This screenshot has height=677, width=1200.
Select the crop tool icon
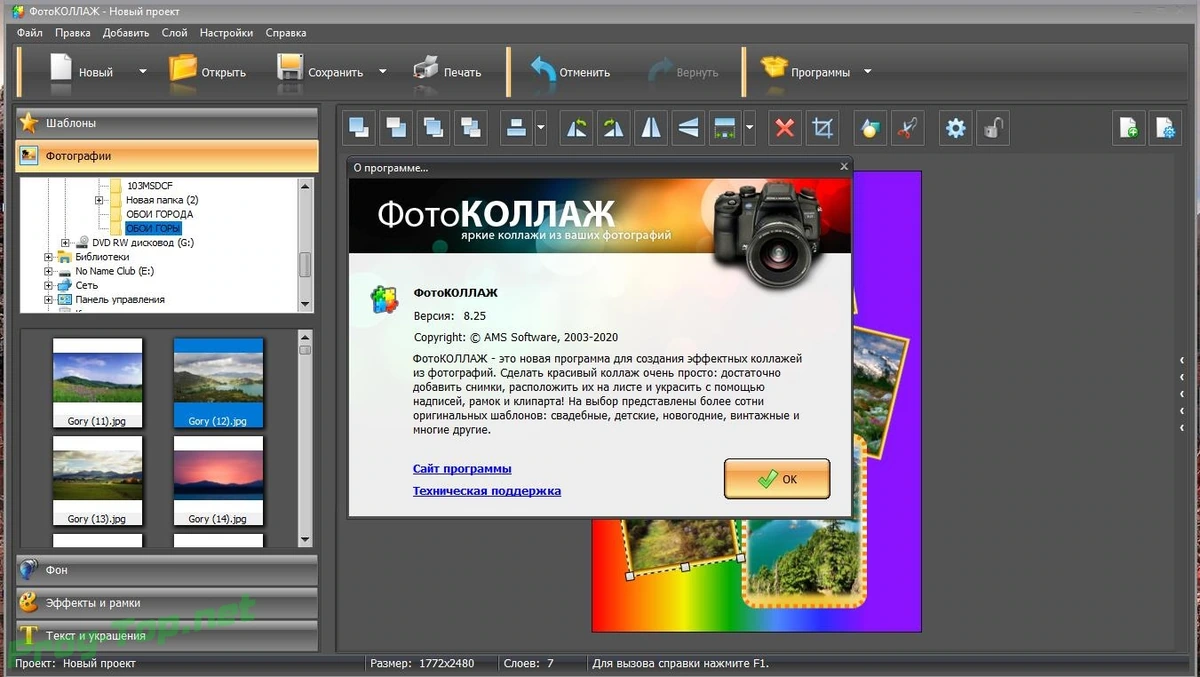click(822, 128)
